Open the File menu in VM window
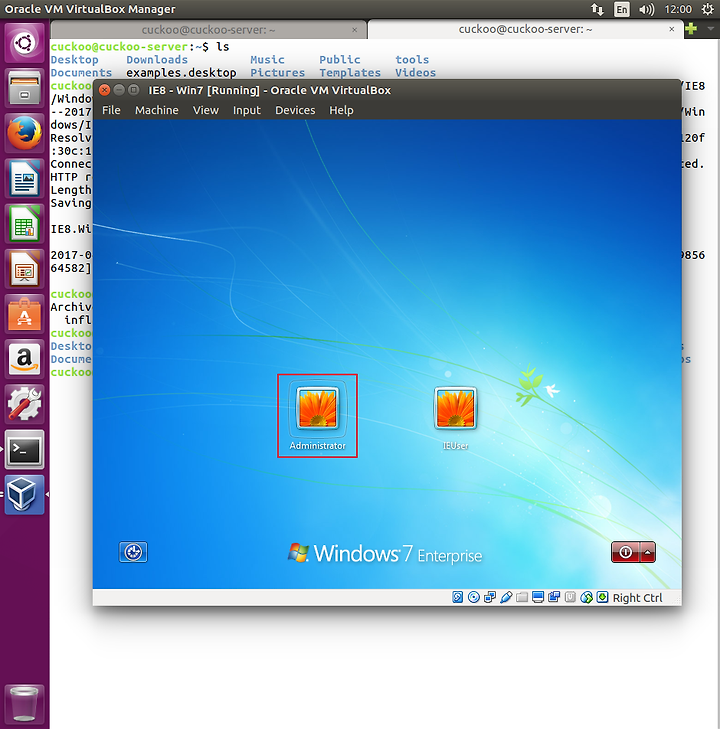The image size is (720, 729). 111,110
